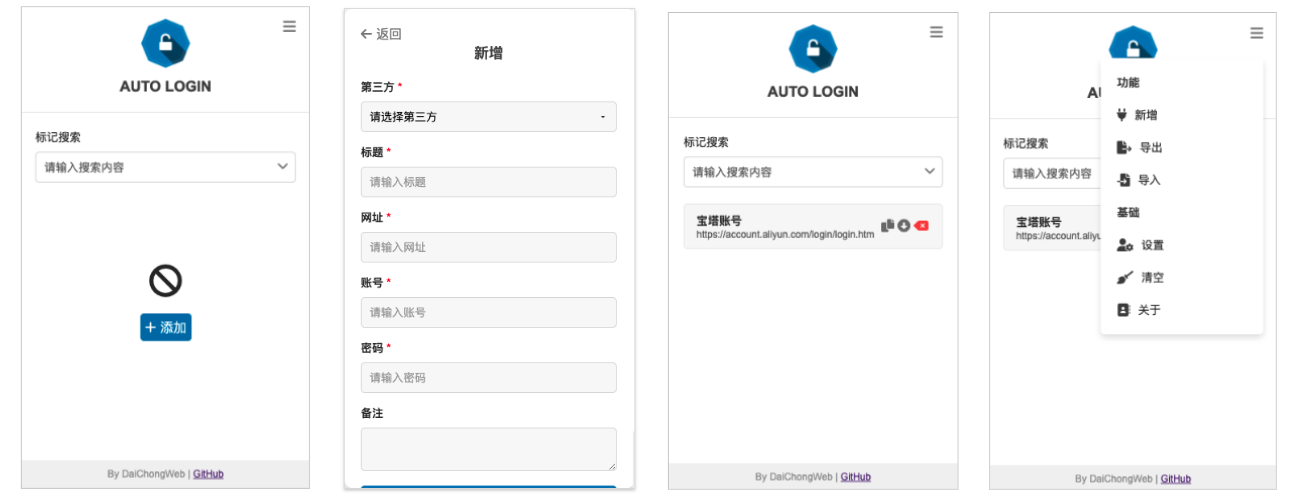Viewport: 1297px width, 503px height.
Task: Click the round download-arrow icon on 宝塔账号
Action: (904, 225)
